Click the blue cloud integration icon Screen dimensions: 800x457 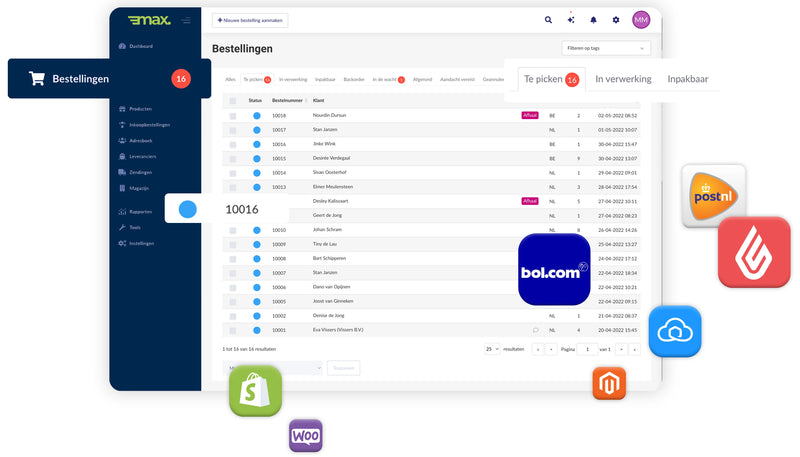[x=675, y=332]
